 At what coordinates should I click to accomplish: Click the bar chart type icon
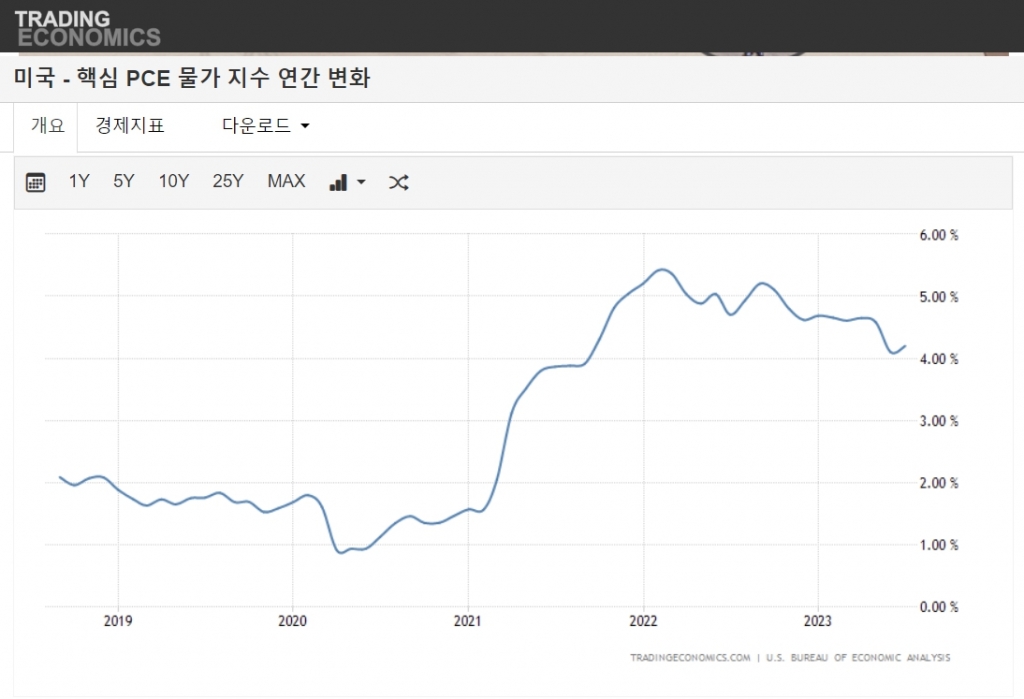tap(339, 182)
